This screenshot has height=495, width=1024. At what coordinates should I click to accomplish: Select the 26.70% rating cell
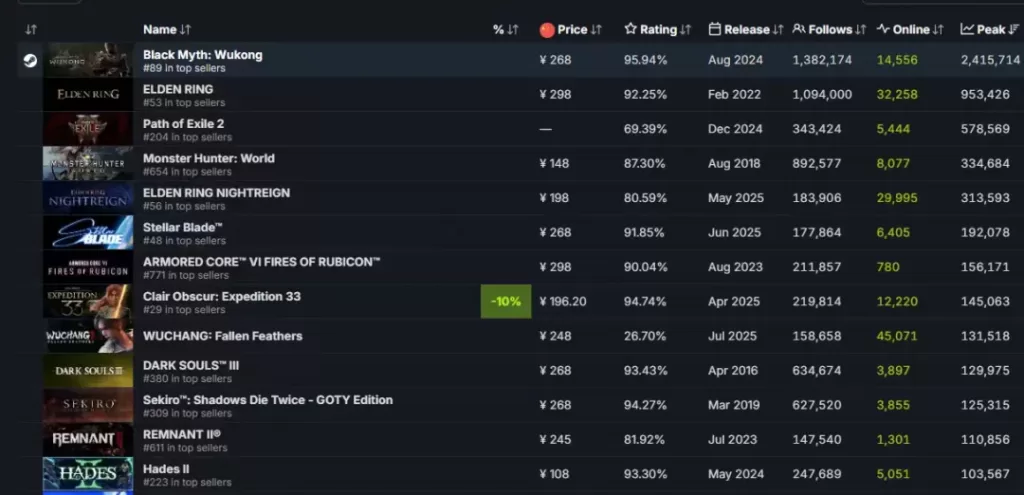645,336
